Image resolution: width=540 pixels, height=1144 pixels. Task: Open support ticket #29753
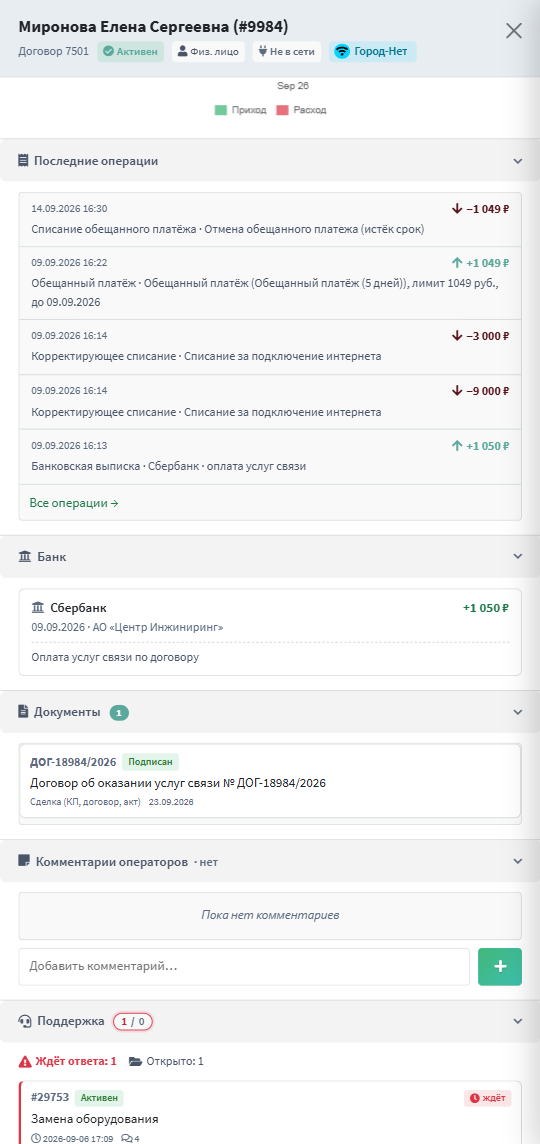270,1113
